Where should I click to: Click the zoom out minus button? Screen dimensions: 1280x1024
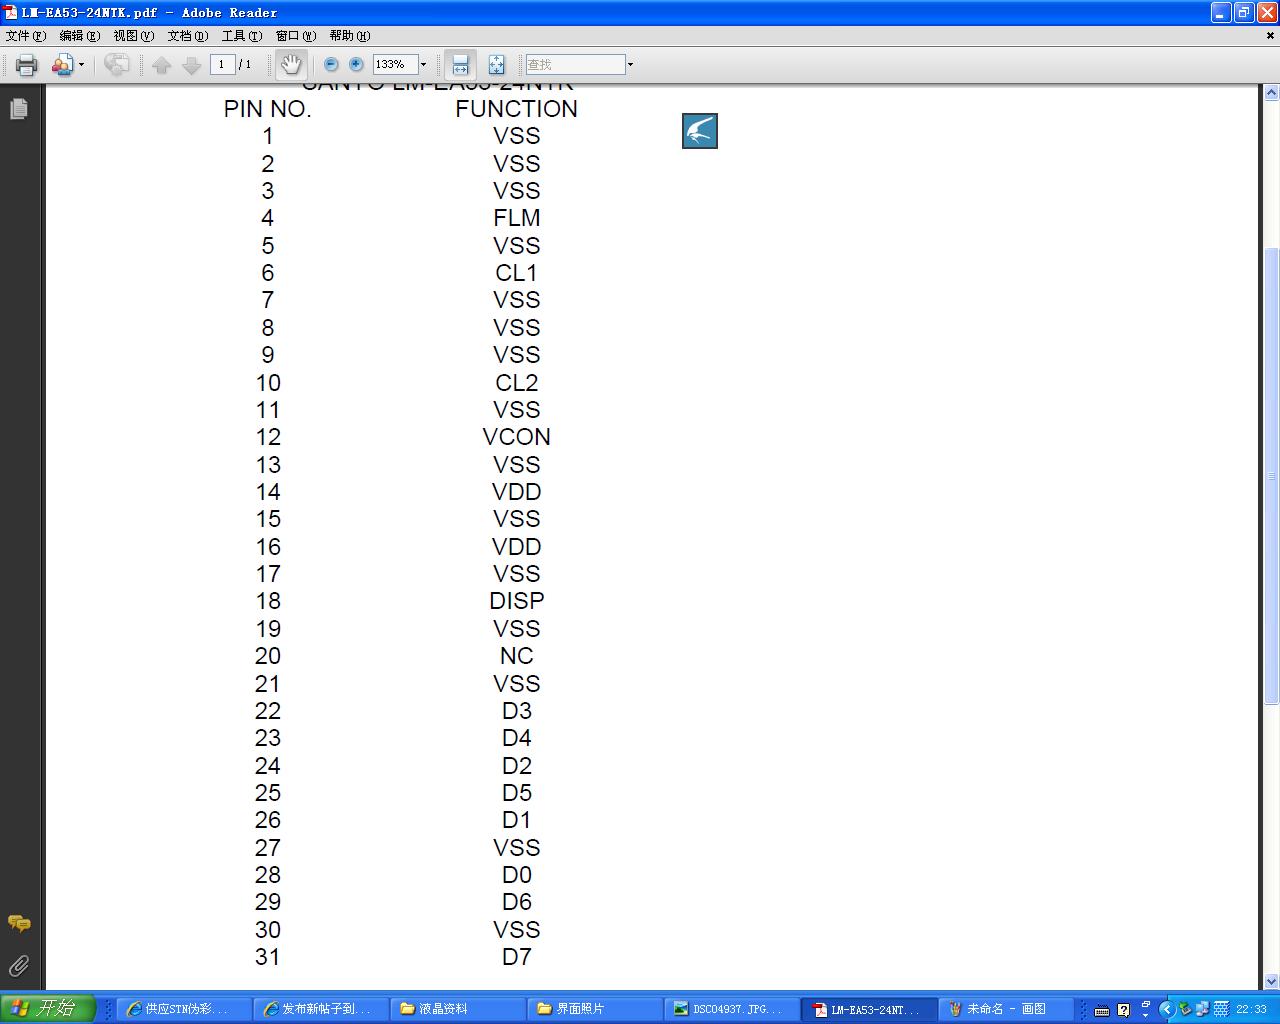pos(331,64)
